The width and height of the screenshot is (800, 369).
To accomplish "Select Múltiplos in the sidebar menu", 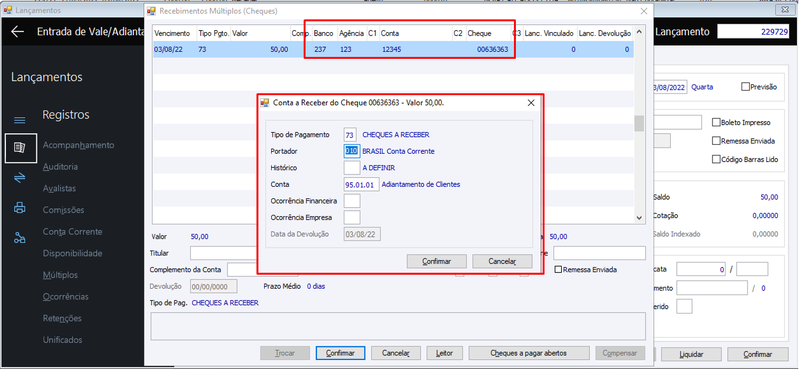I will point(60,275).
